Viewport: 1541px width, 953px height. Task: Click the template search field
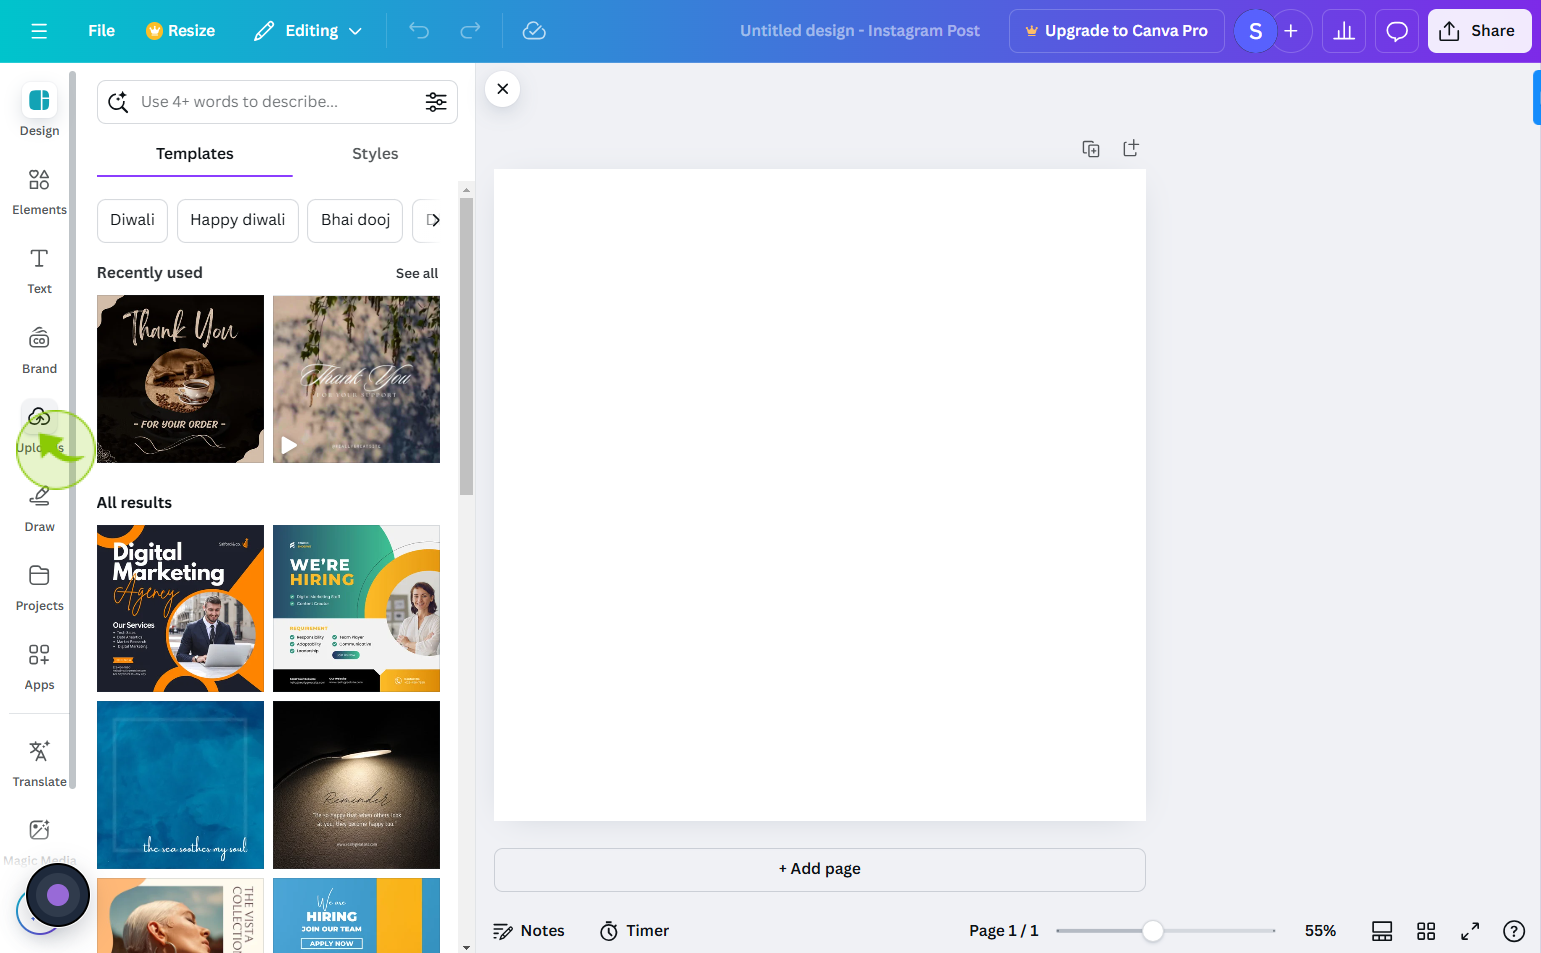(275, 102)
